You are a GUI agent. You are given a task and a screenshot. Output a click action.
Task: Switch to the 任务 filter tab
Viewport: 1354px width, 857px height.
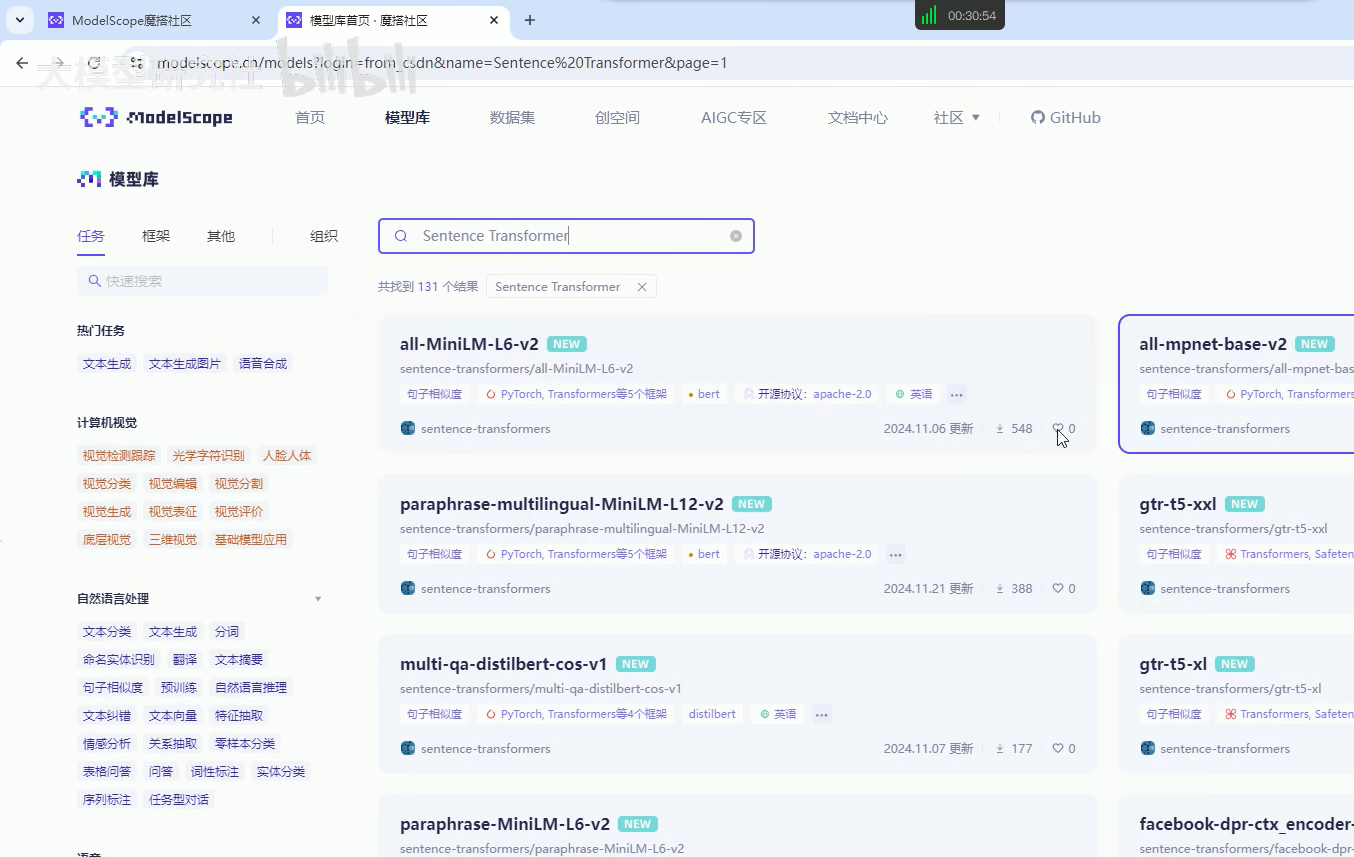(91, 236)
